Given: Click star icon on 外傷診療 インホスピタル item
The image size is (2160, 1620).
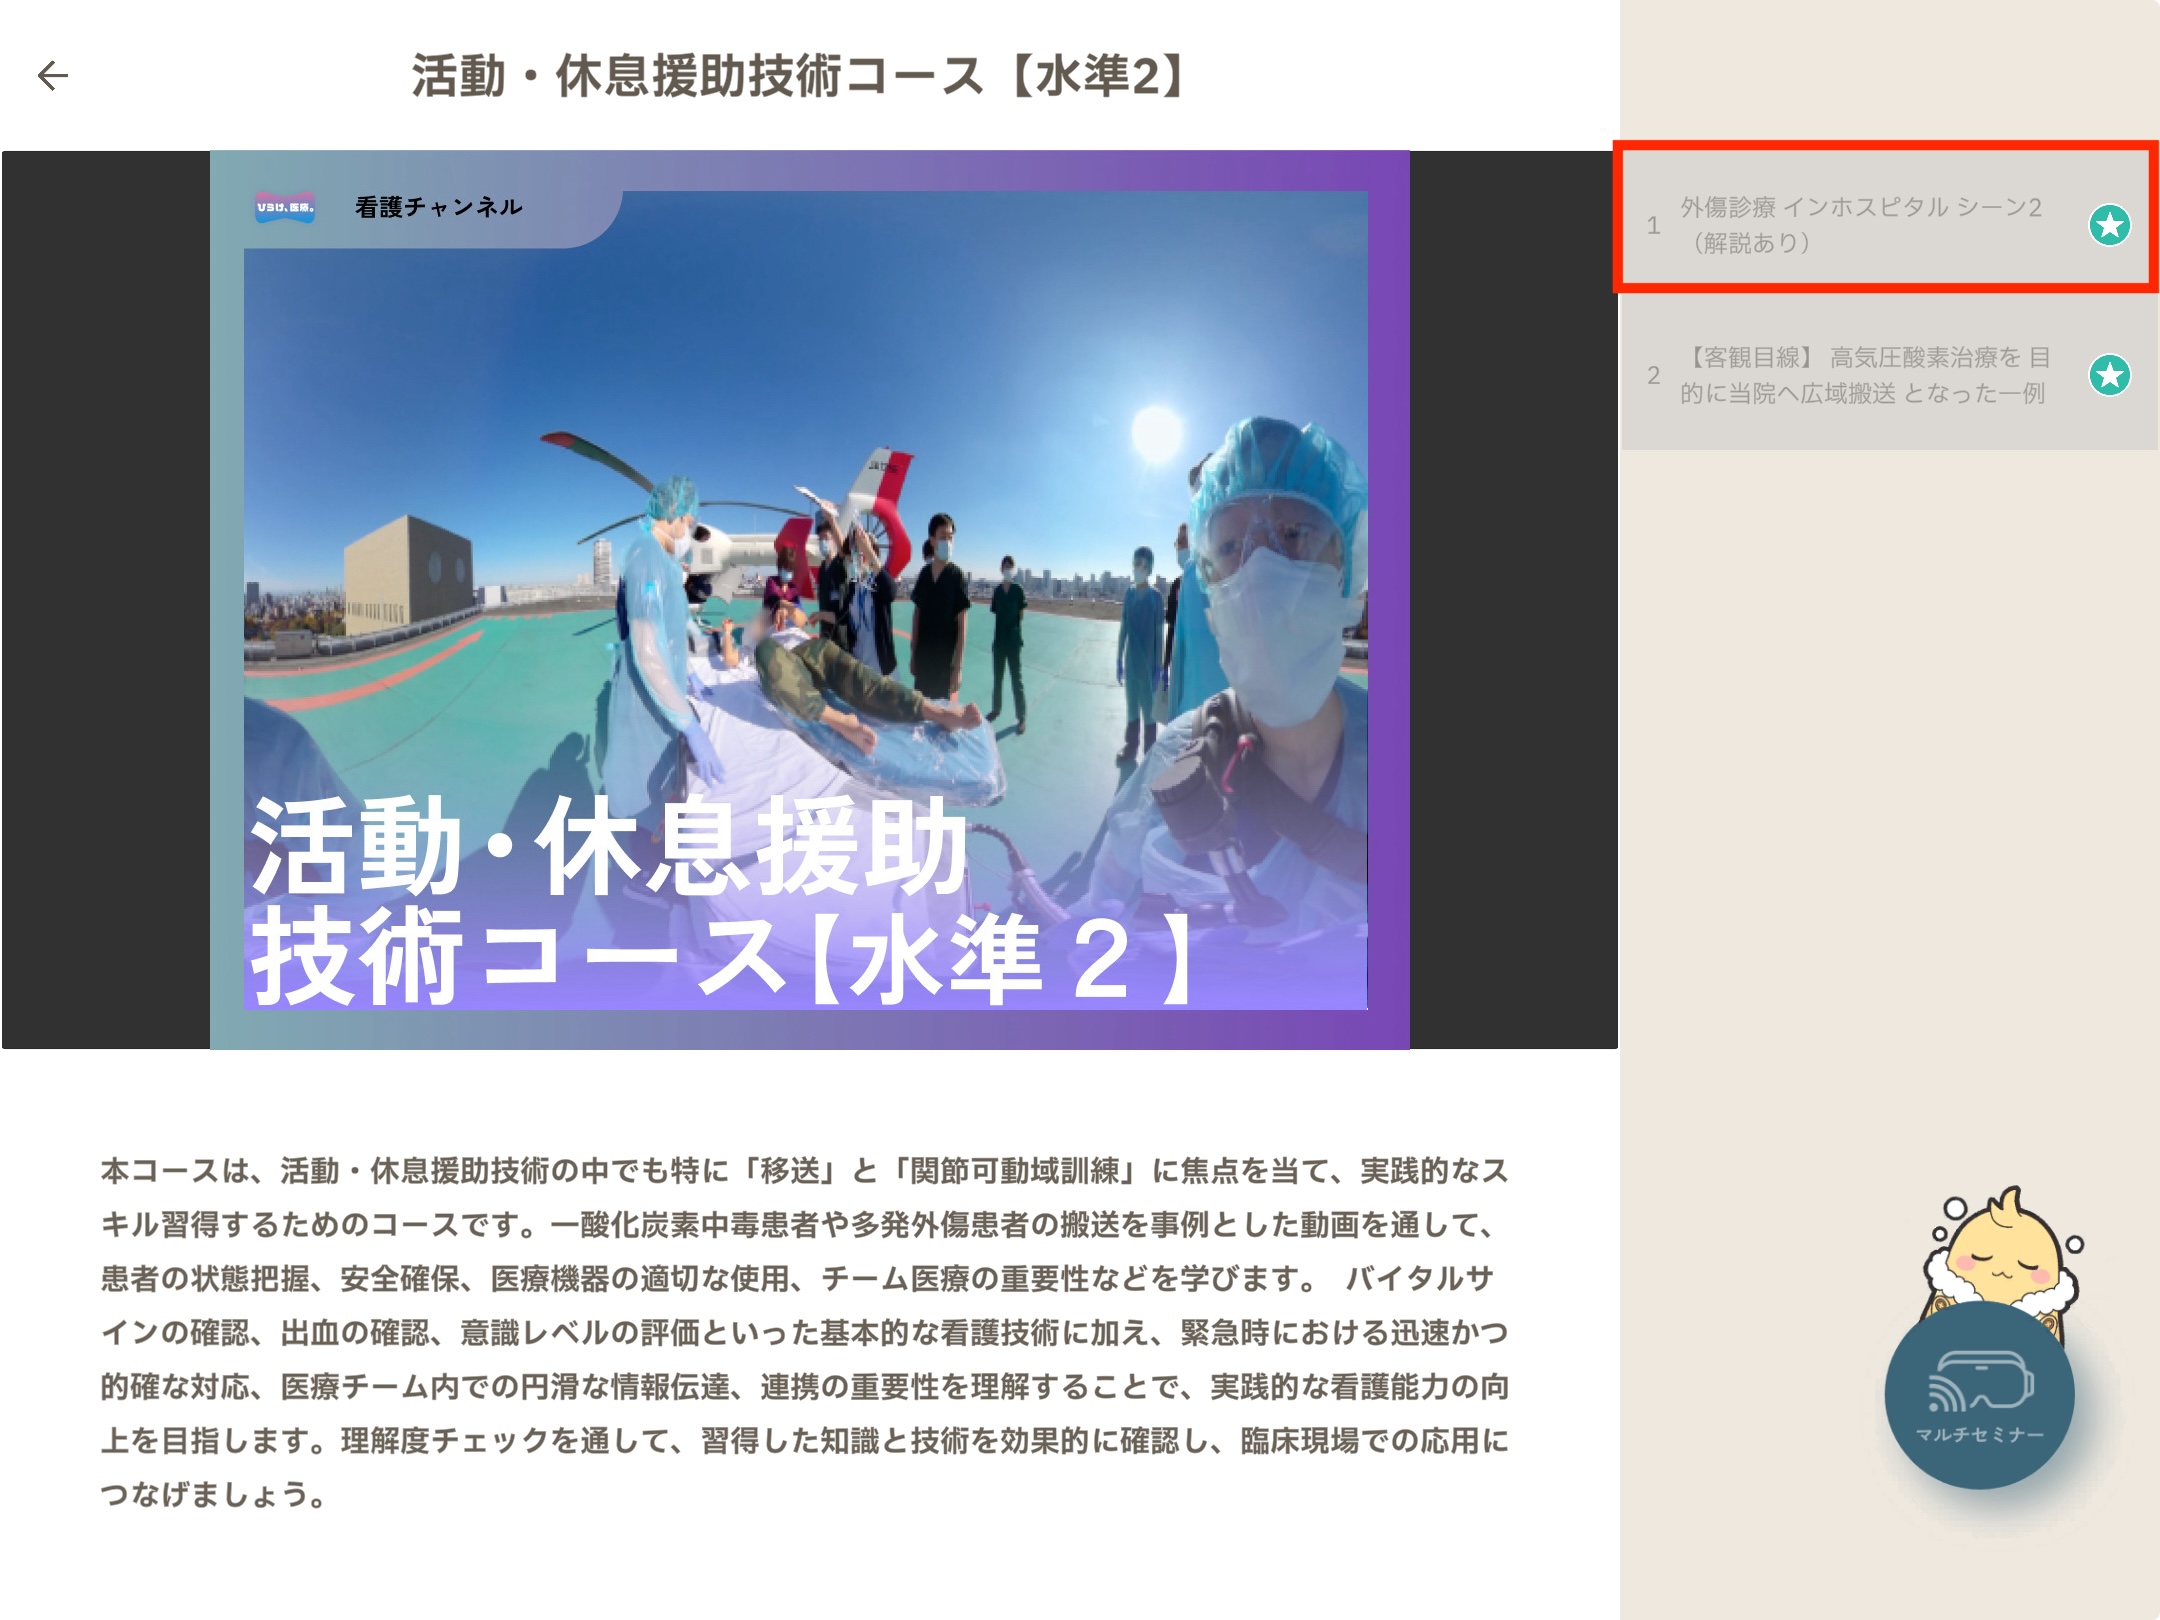Looking at the screenshot, I should [x=2109, y=225].
